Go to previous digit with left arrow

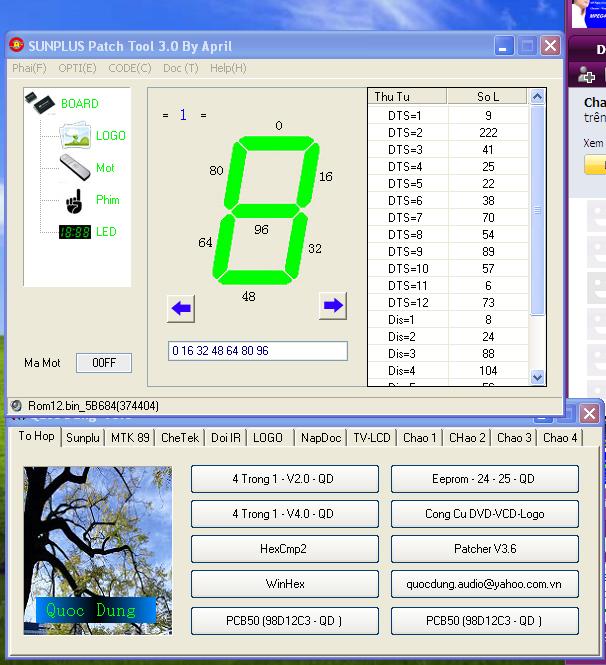tap(181, 308)
